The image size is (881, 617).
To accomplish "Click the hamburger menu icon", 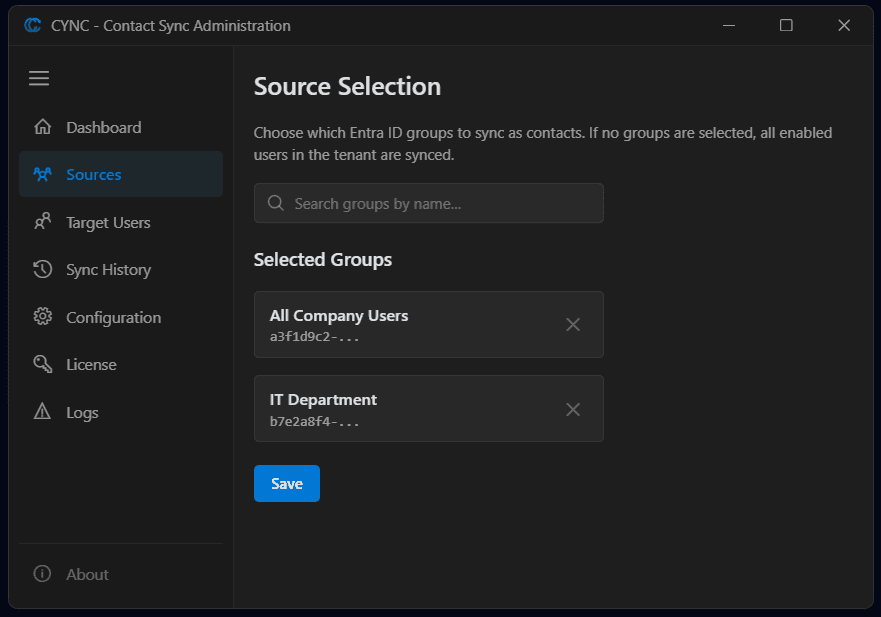I will (x=39, y=78).
